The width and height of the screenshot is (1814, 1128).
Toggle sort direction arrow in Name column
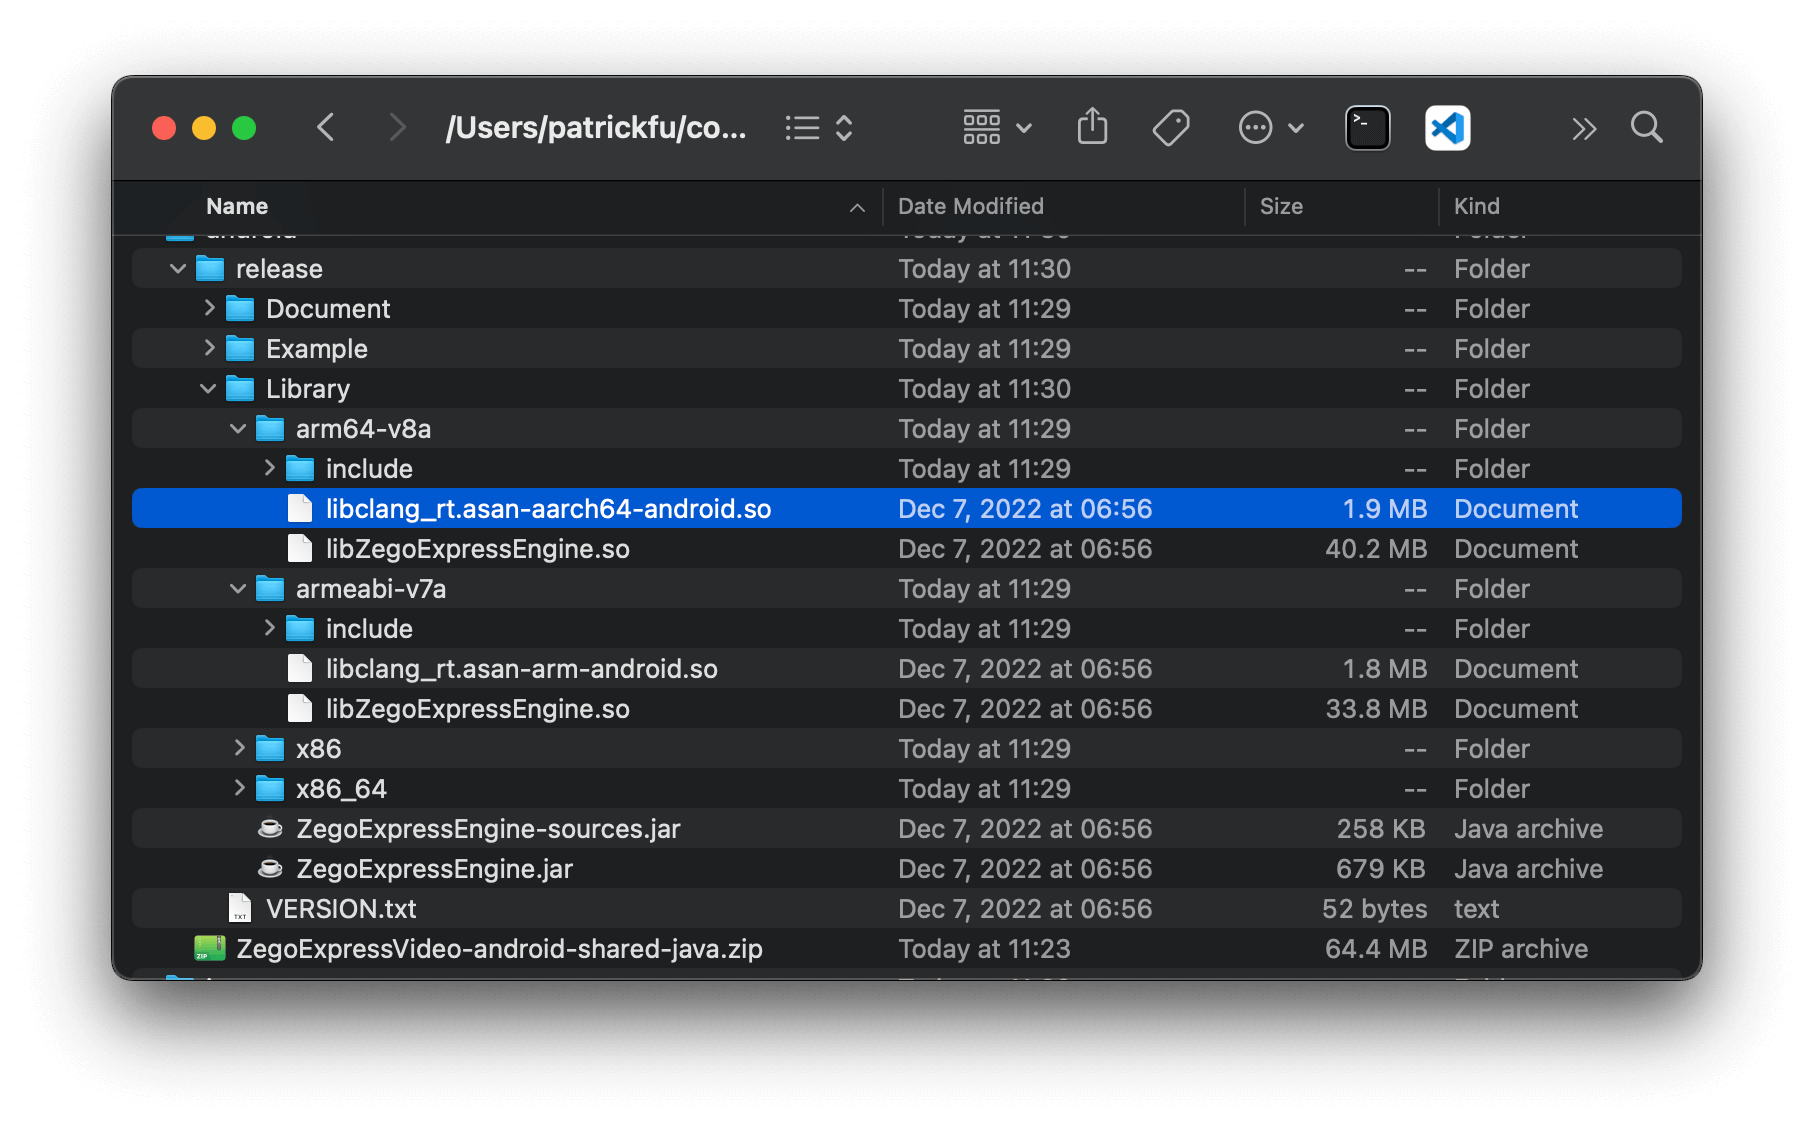point(857,208)
